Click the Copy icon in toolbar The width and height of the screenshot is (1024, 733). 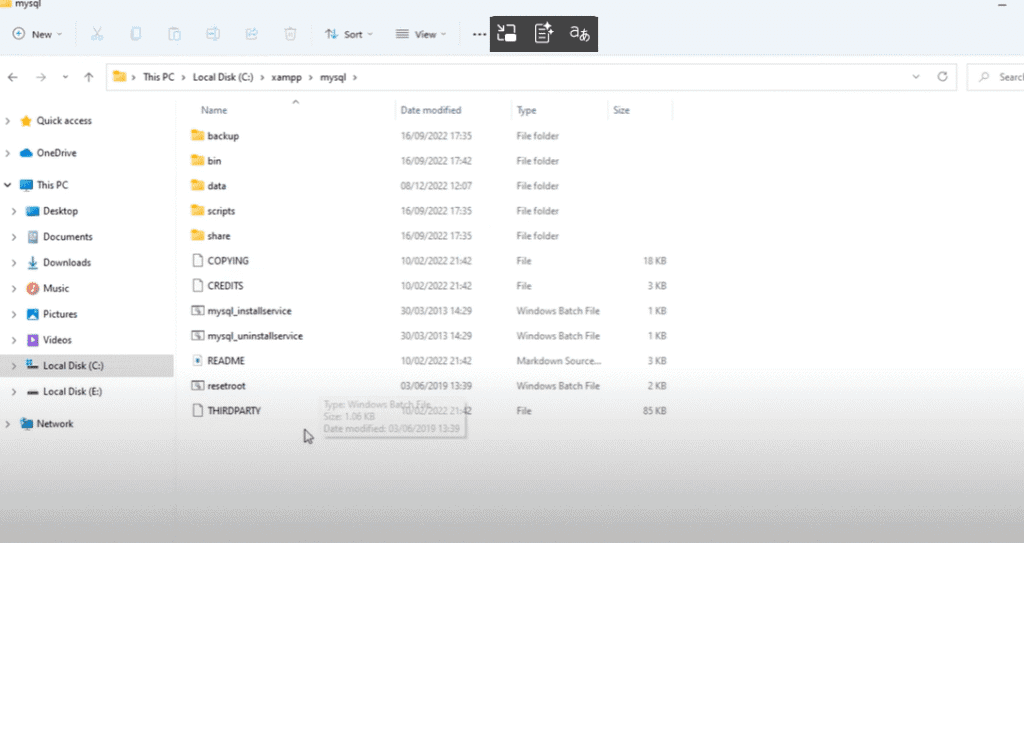click(x=136, y=34)
